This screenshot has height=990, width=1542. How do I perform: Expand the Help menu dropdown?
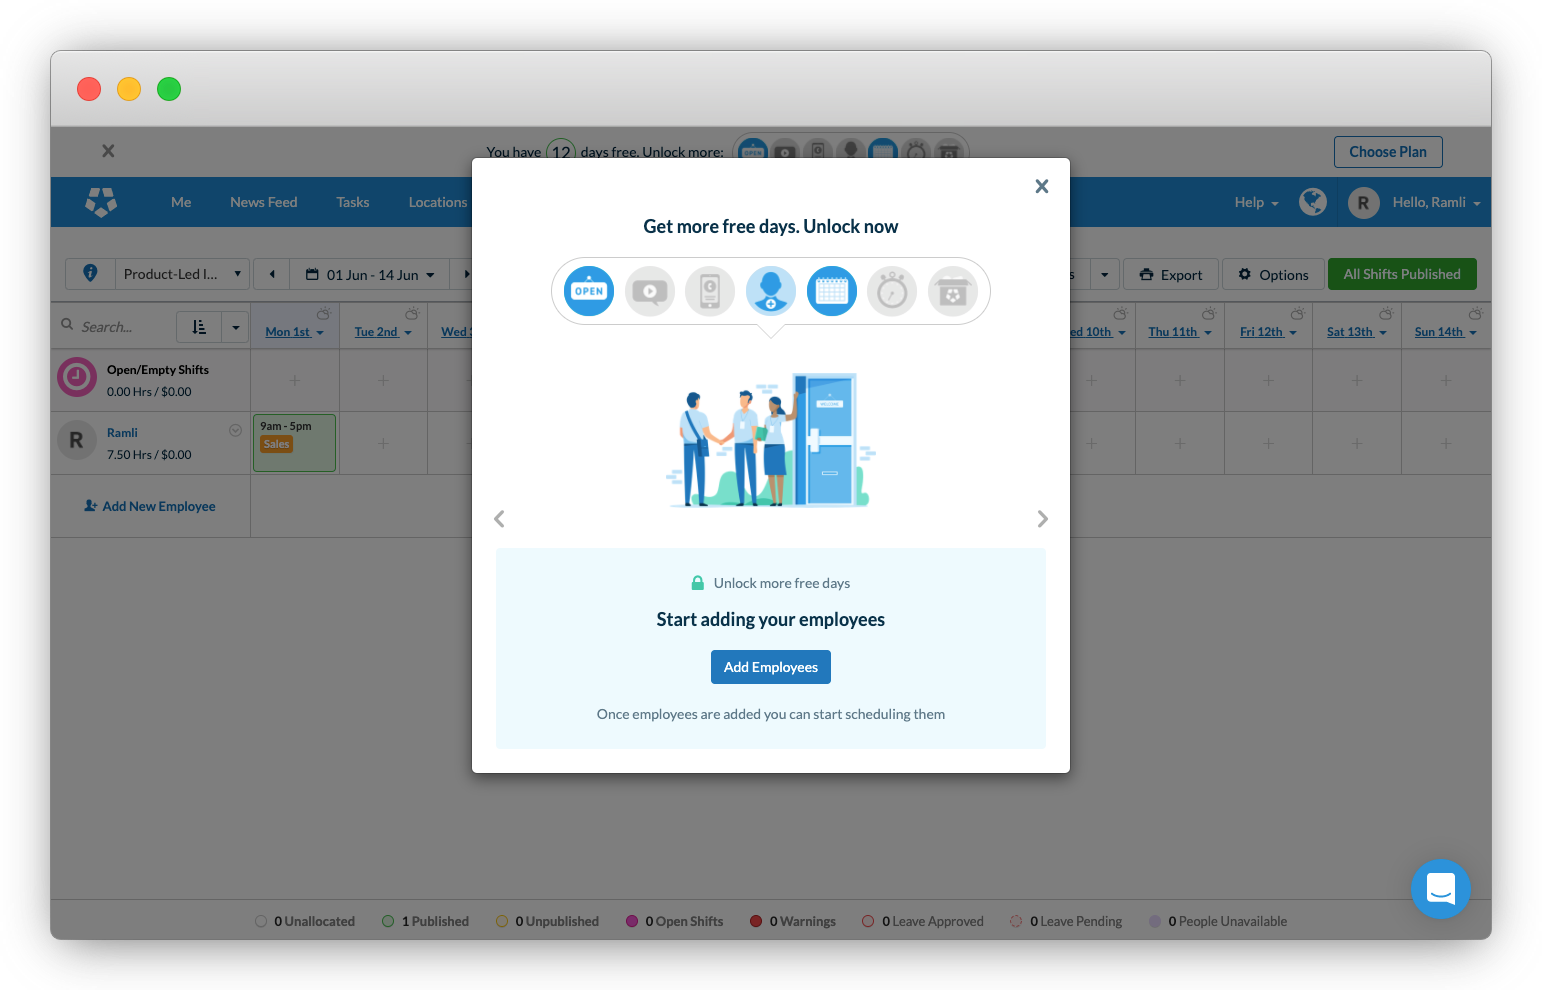(x=1256, y=202)
